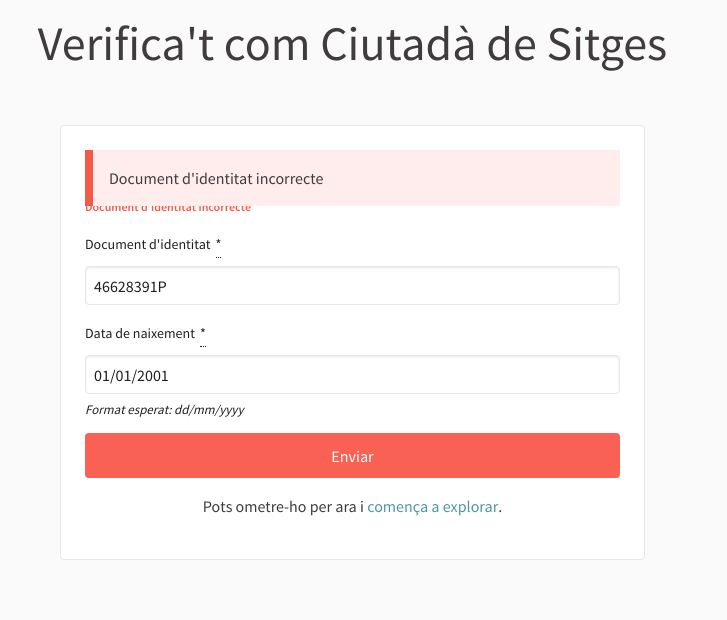Click the 01/01/2001 date value

pyautogui.click(x=131, y=376)
